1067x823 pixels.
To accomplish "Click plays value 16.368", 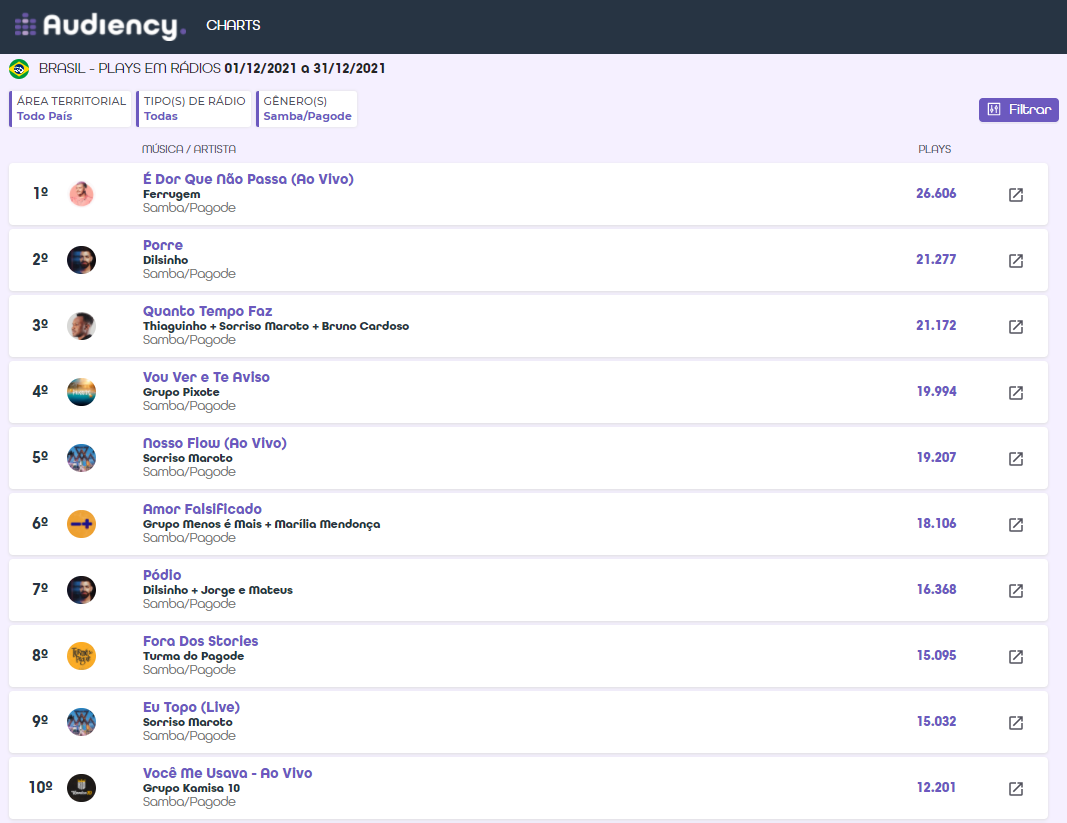I will click(936, 590).
